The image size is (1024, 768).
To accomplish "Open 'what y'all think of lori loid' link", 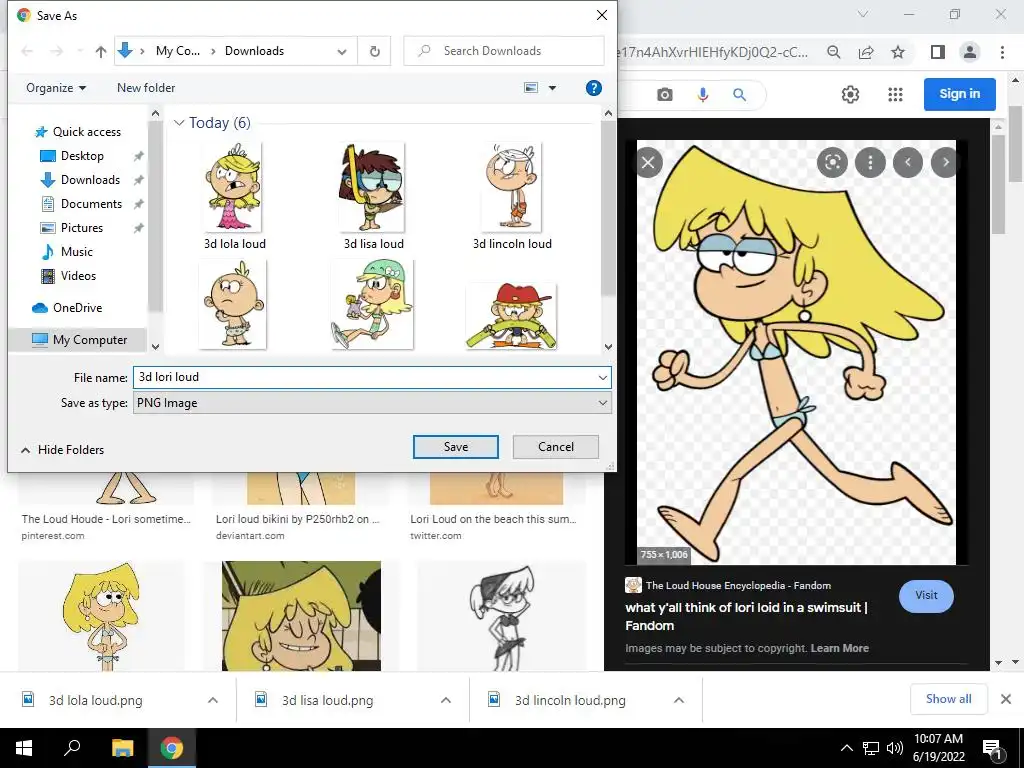I will click(x=746, y=616).
